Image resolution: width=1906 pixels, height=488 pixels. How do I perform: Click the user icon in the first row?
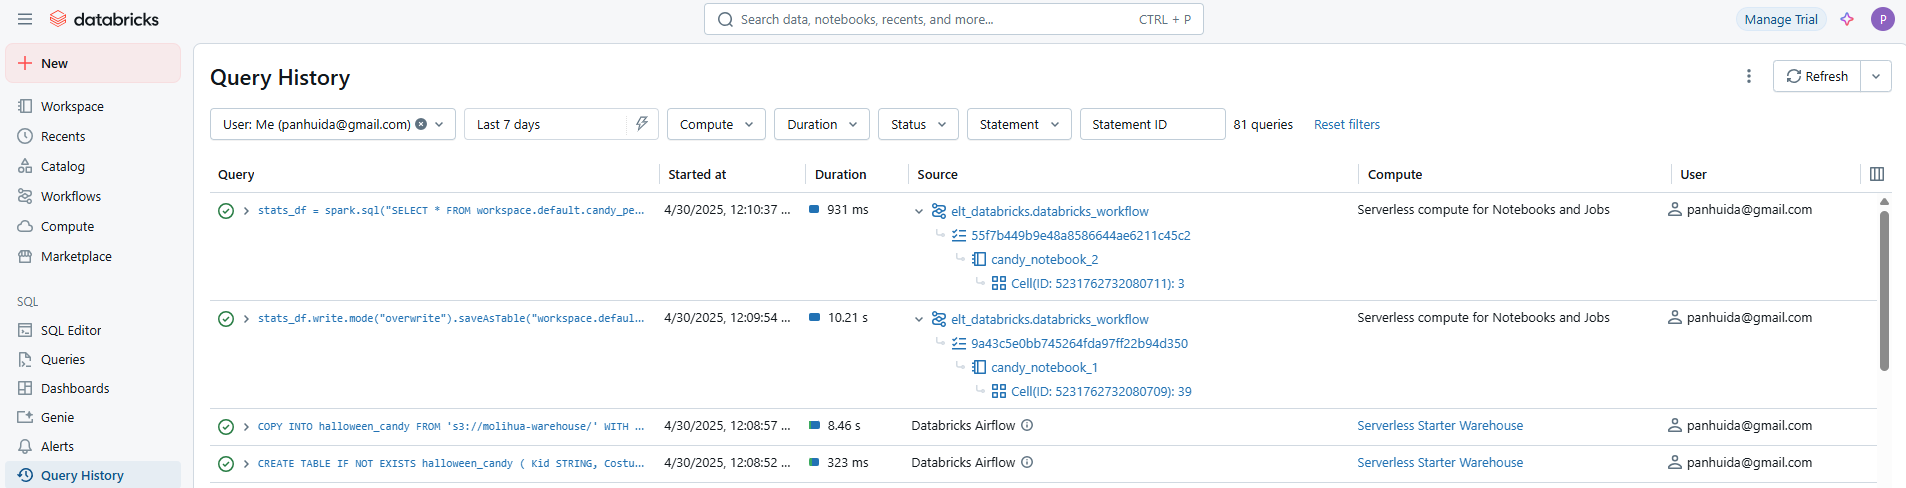coord(1675,209)
